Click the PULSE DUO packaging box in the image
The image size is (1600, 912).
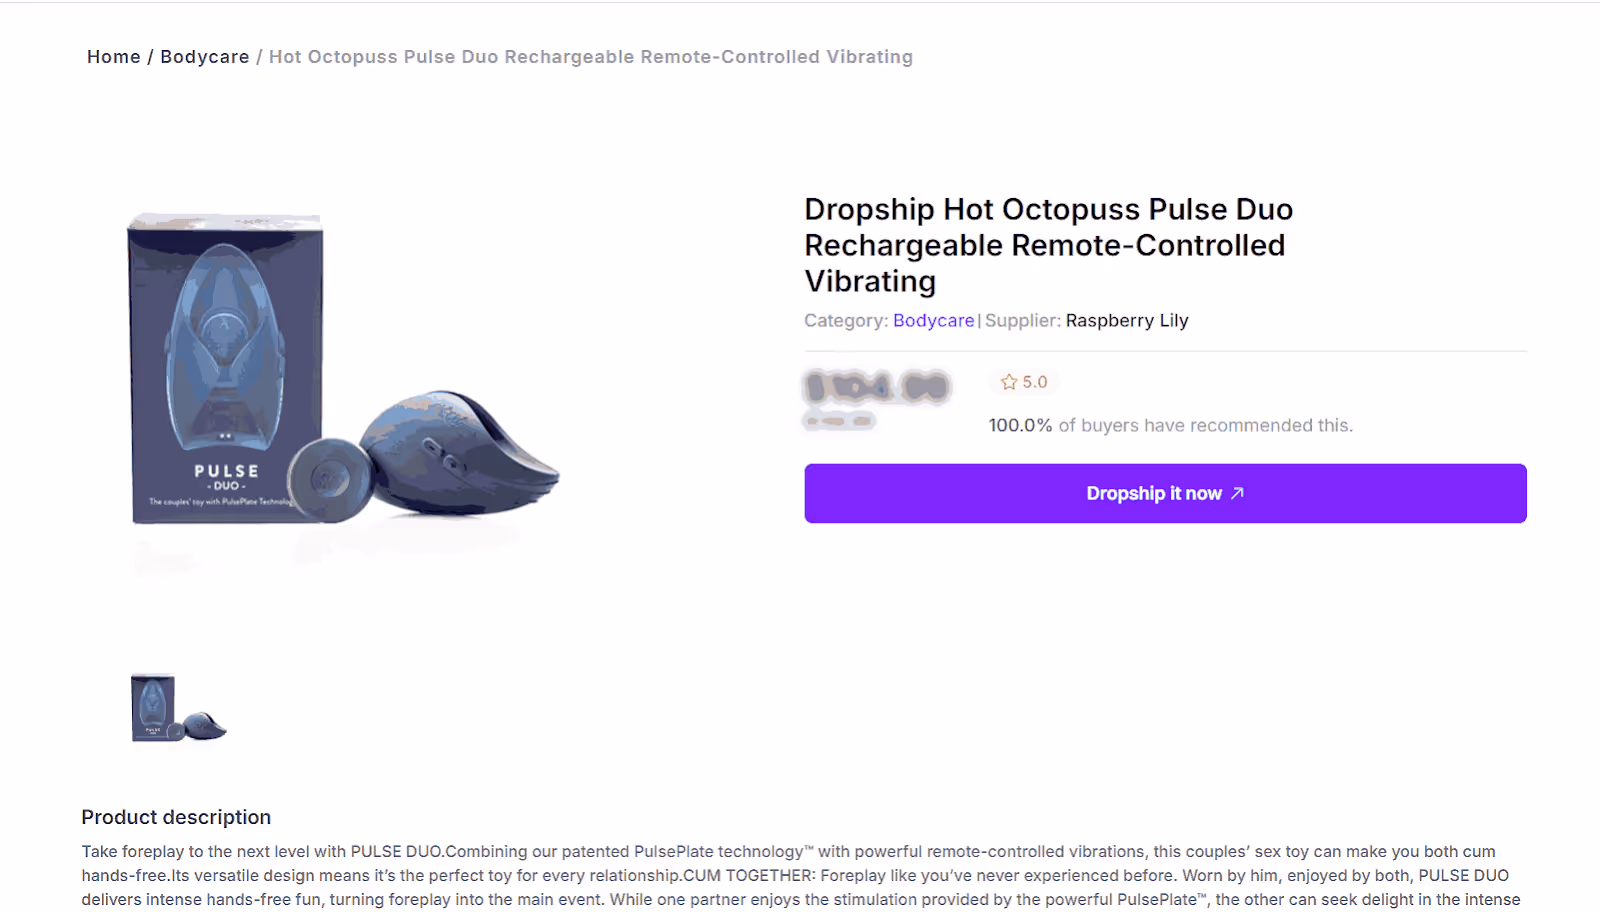[225, 370]
